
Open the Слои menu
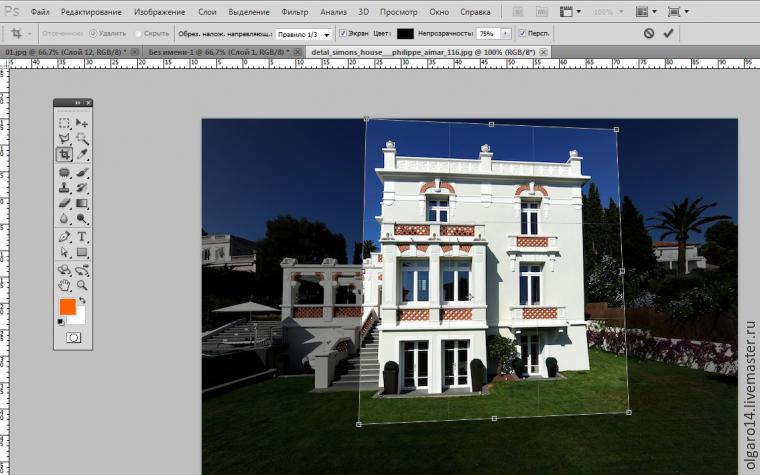(x=207, y=12)
